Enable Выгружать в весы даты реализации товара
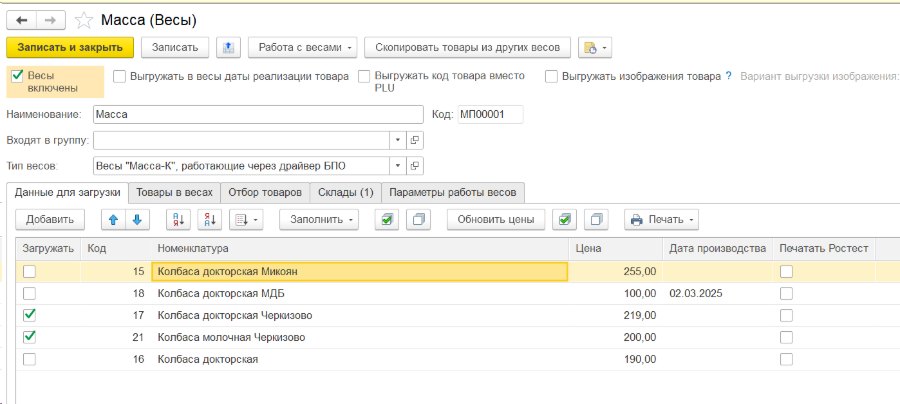The image size is (900, 404). [x=119, y=77]
